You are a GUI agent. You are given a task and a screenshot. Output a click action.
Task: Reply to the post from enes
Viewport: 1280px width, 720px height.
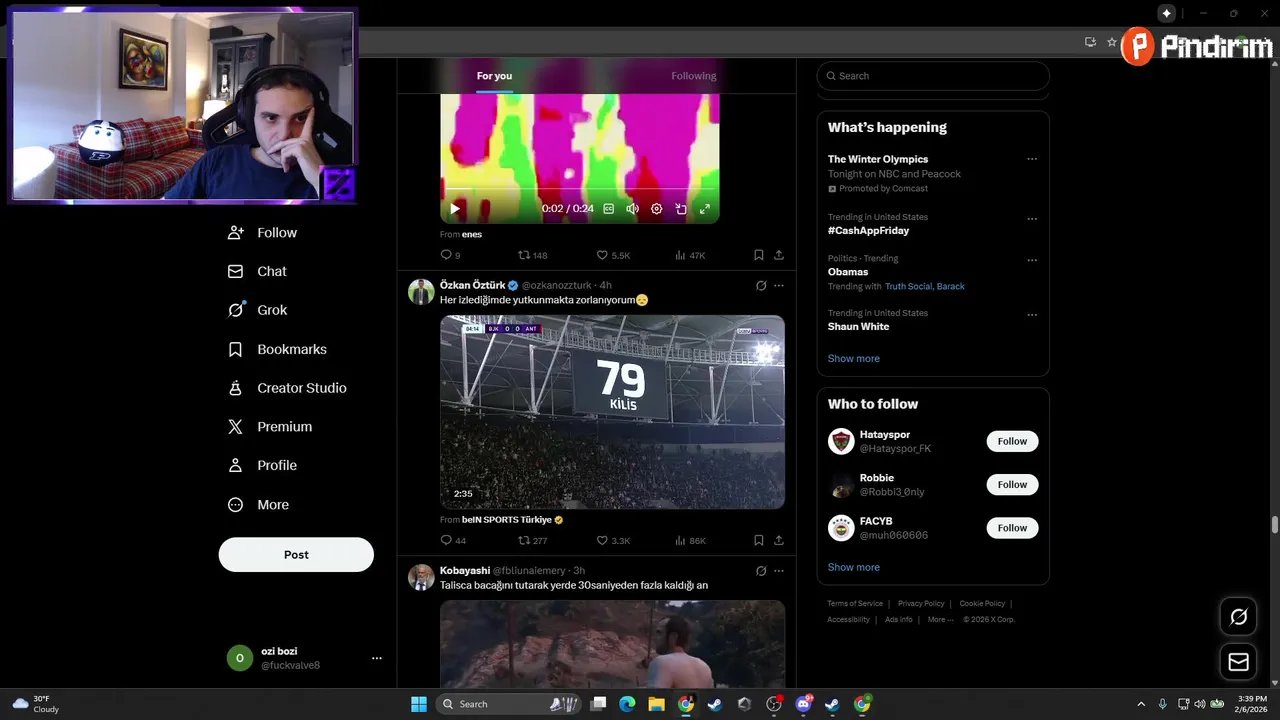coord(450,255)
